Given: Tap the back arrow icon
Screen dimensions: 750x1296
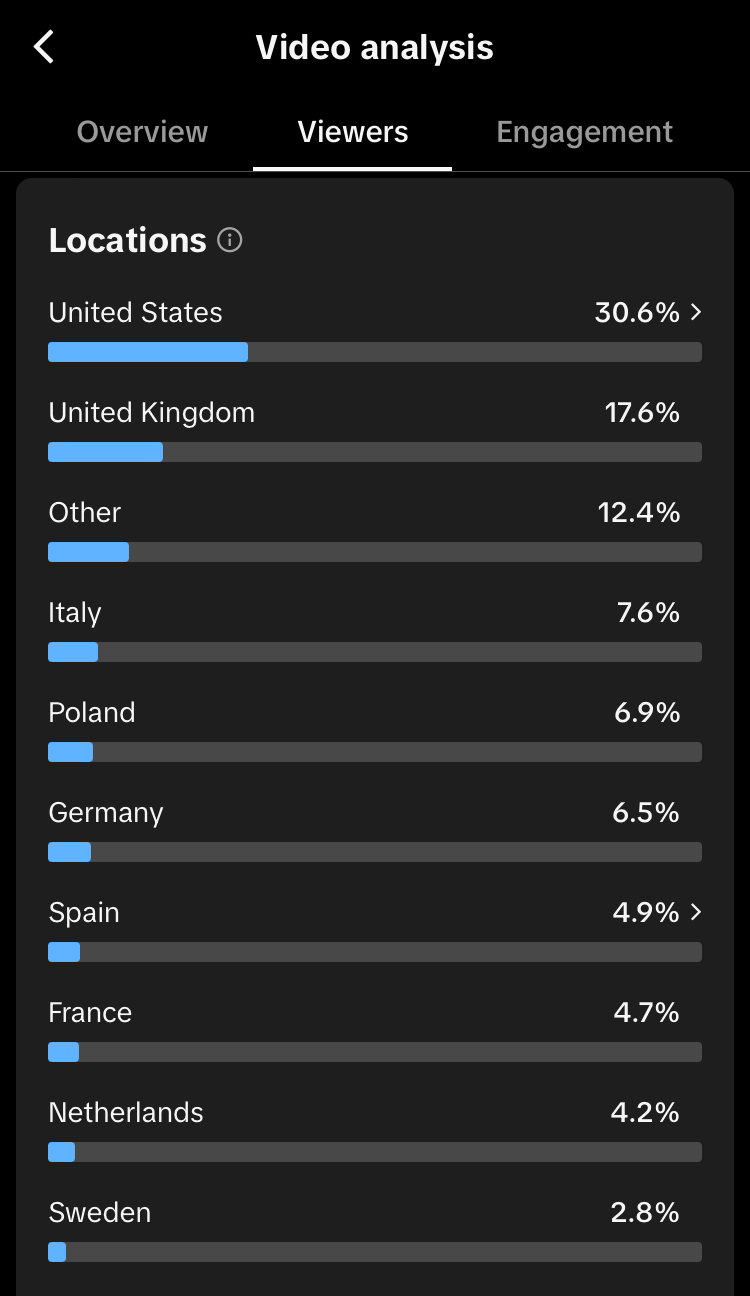Looking at the screenshot, I should (x=44, y=47).
